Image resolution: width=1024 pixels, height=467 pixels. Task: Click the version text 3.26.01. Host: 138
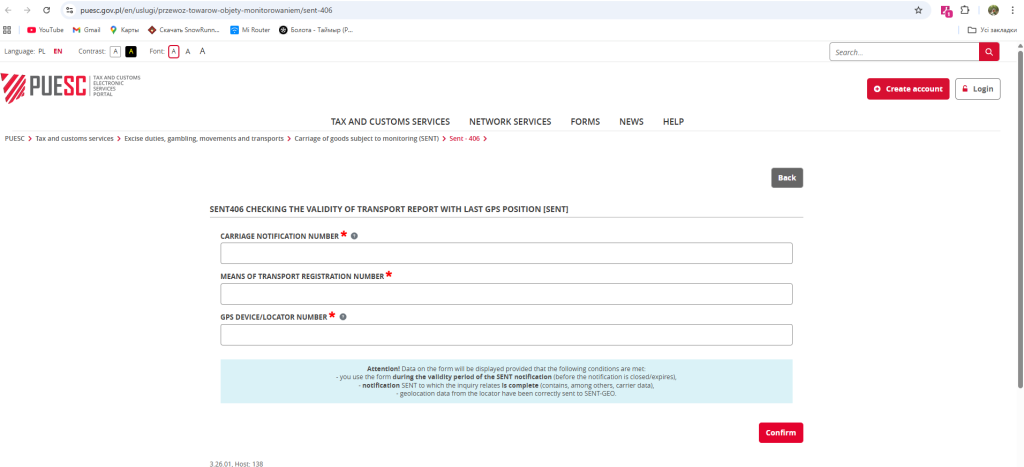(236, 463)
